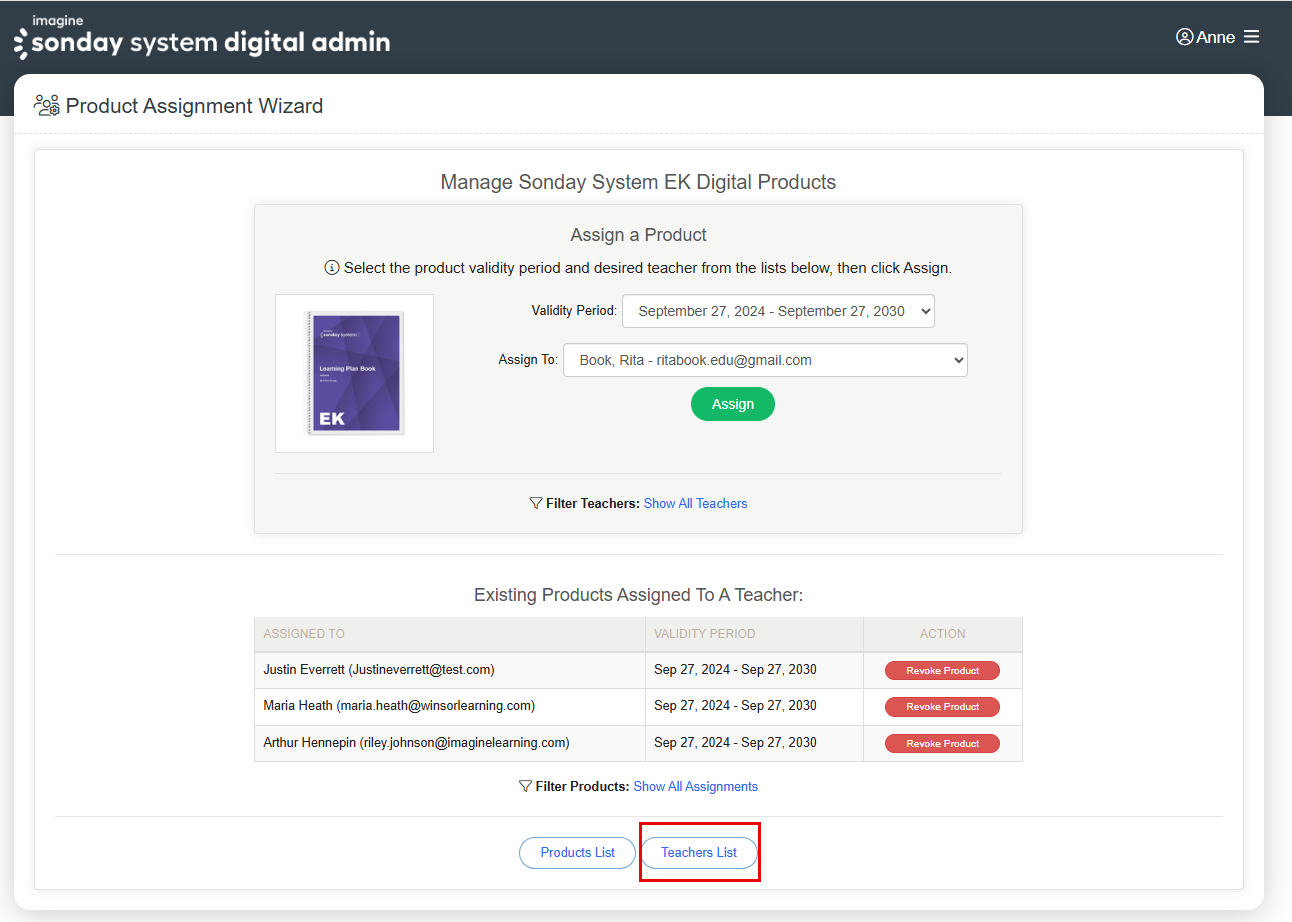
Task: Click the Filter Teachers funnel icon
Action: coord(536,503)
